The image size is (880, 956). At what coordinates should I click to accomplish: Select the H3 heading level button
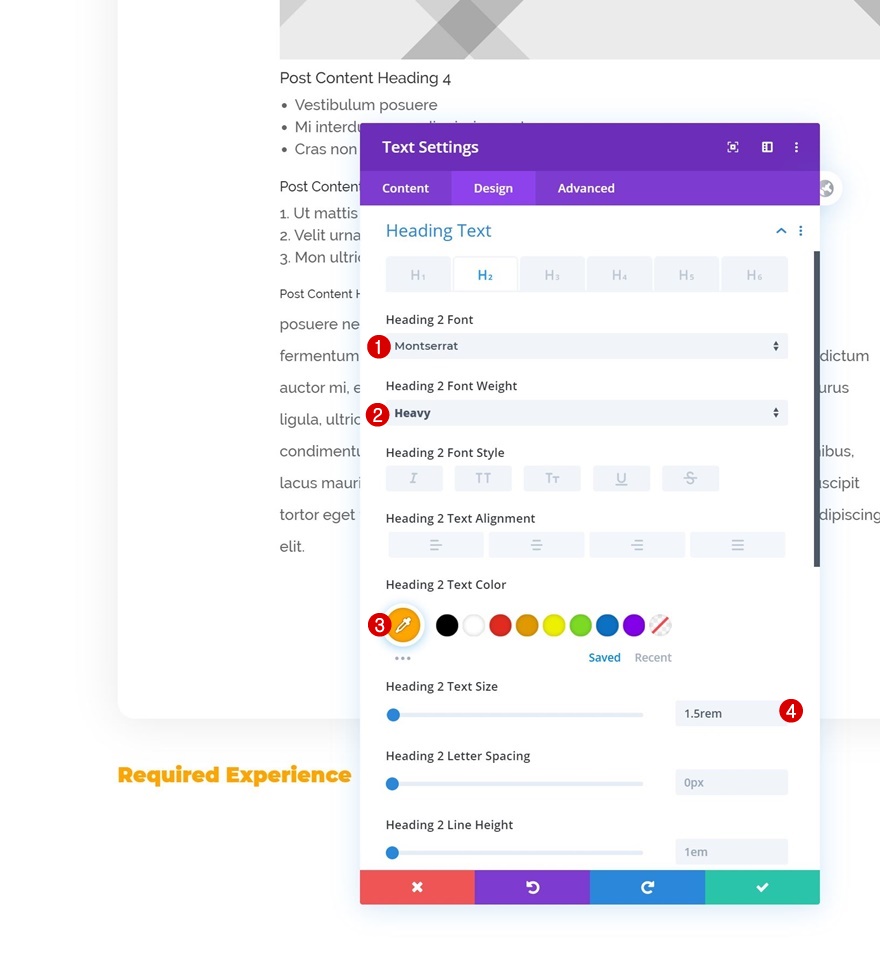(x=552, y=275)
